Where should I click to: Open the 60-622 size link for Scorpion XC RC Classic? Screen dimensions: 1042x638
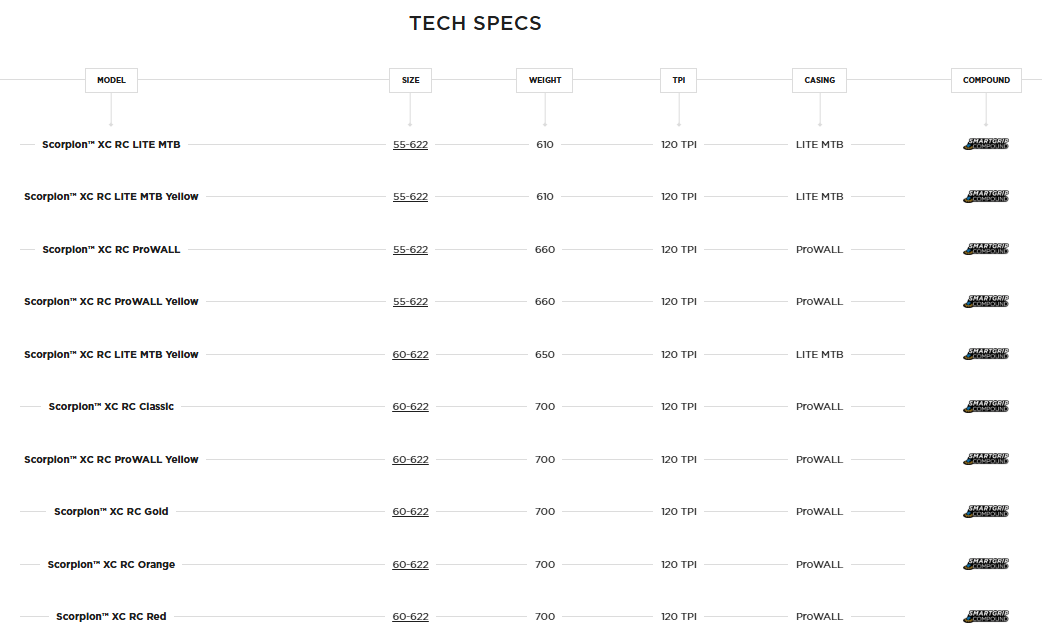pyautogui.click(x=410, y=407)
